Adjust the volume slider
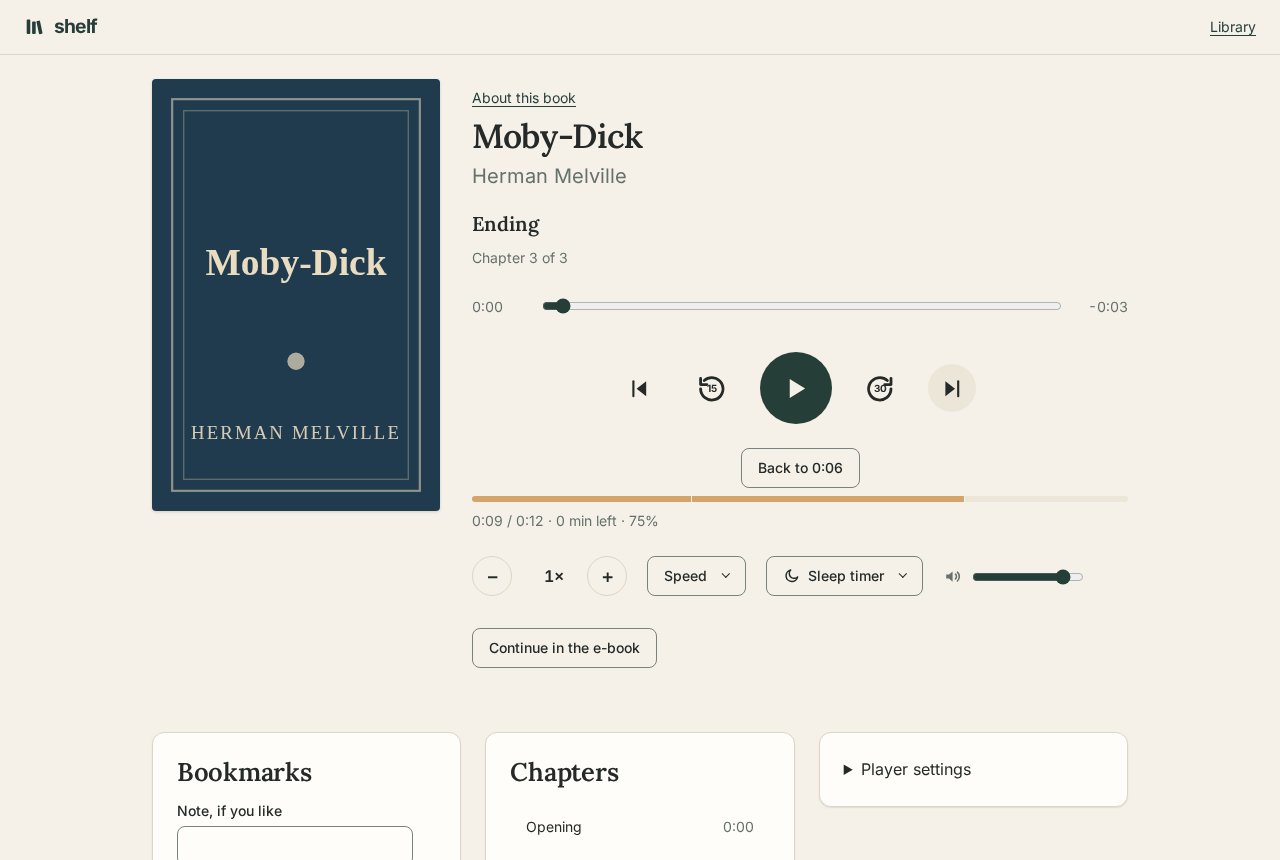Screen dimensions: 1280x860 (x=1028, y=577)
